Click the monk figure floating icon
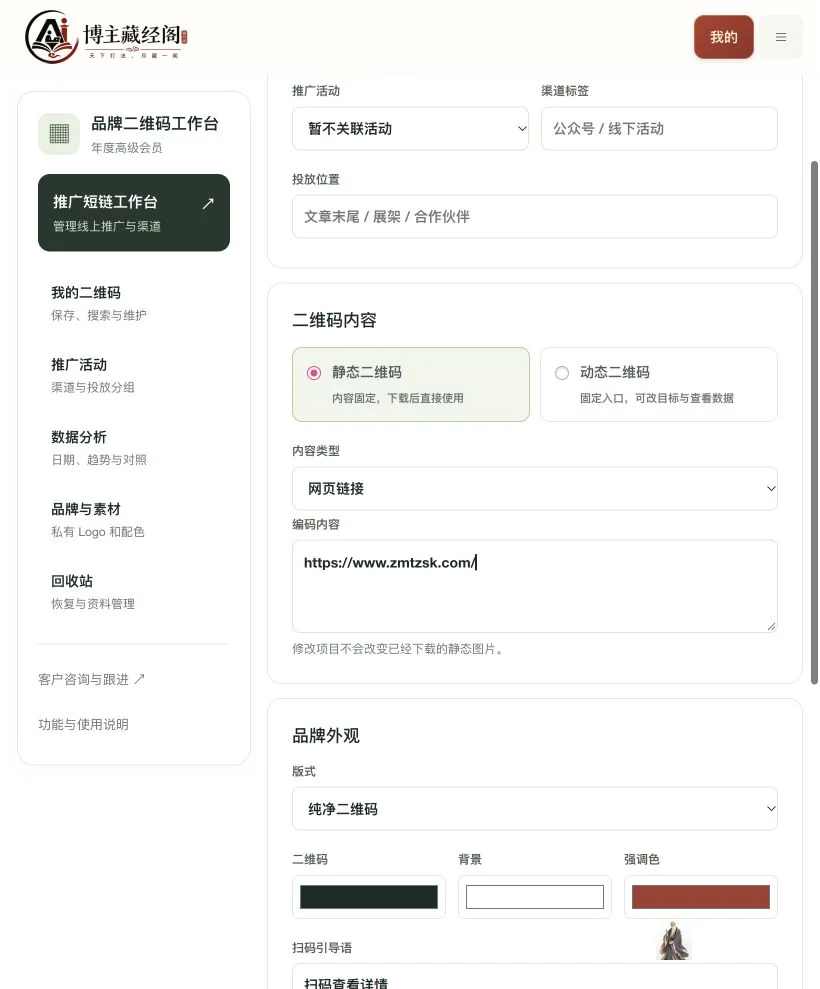 coord(674,941)
